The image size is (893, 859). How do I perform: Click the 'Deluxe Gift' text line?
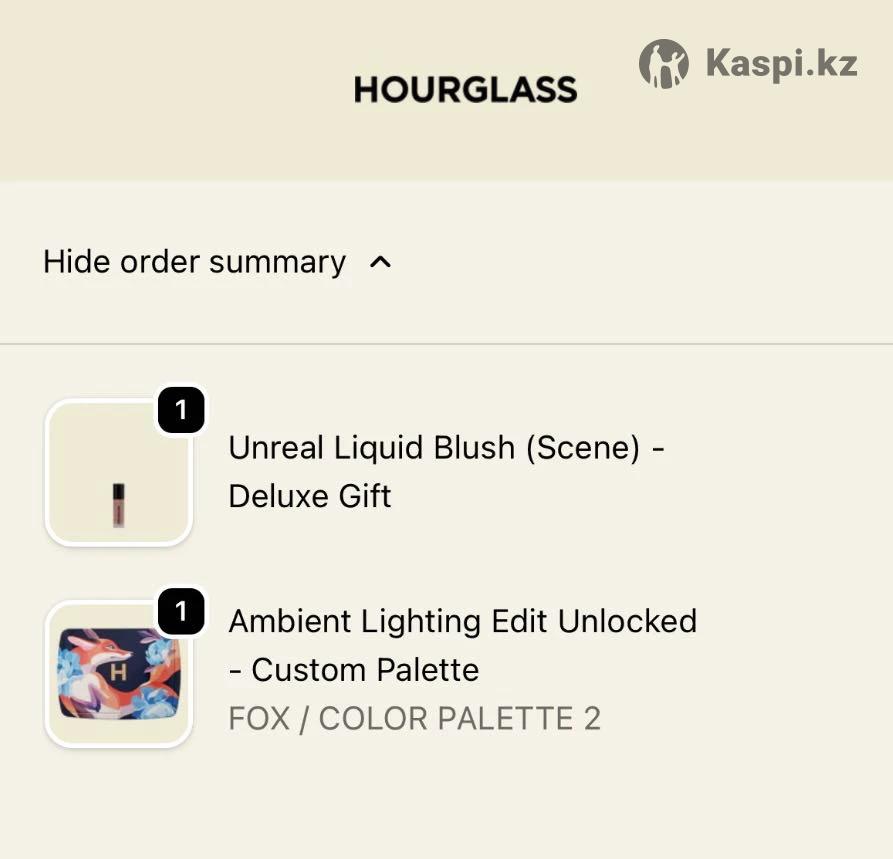tap(310, 496)
